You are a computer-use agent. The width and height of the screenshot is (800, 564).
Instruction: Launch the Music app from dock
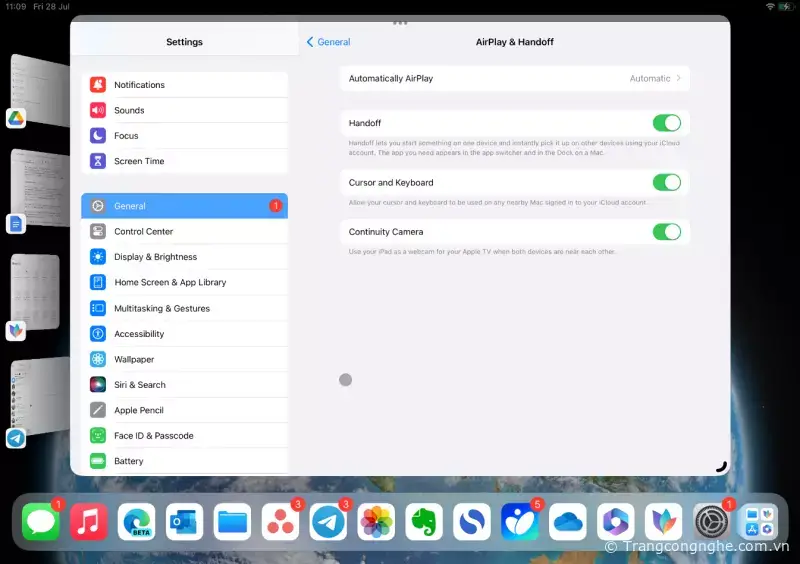[x=89, y=522]
